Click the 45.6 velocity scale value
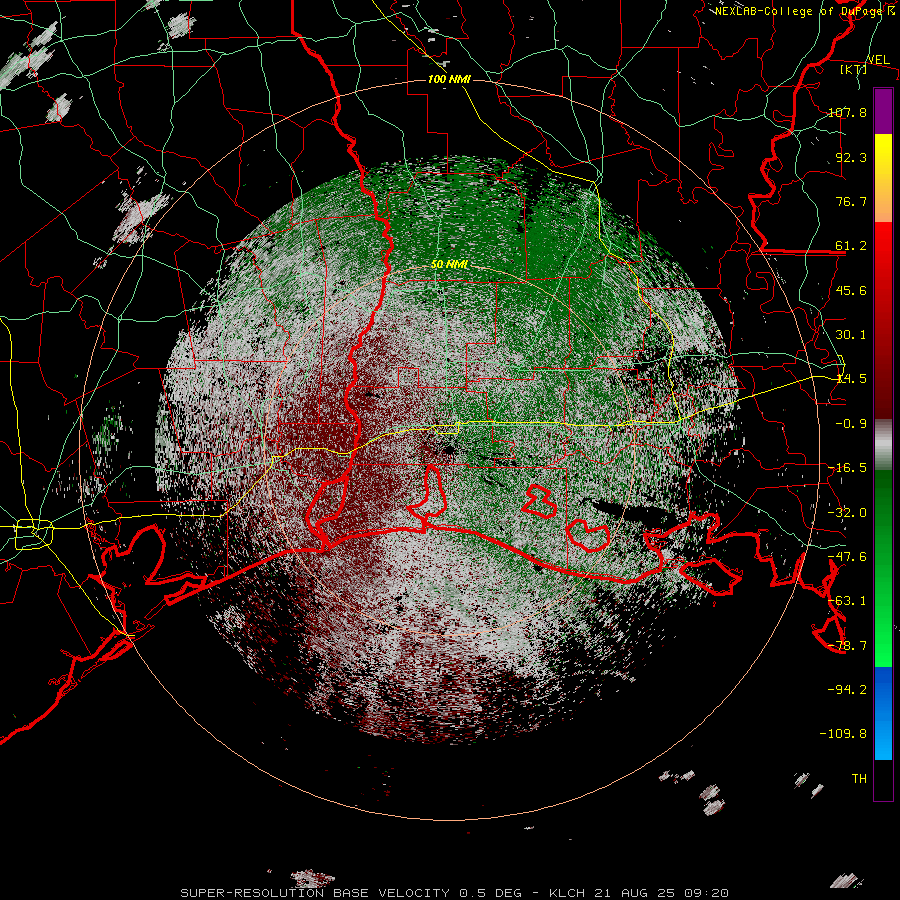Image resolution: width=900 pixels, height=900 pixels. [x=851, y=290]
